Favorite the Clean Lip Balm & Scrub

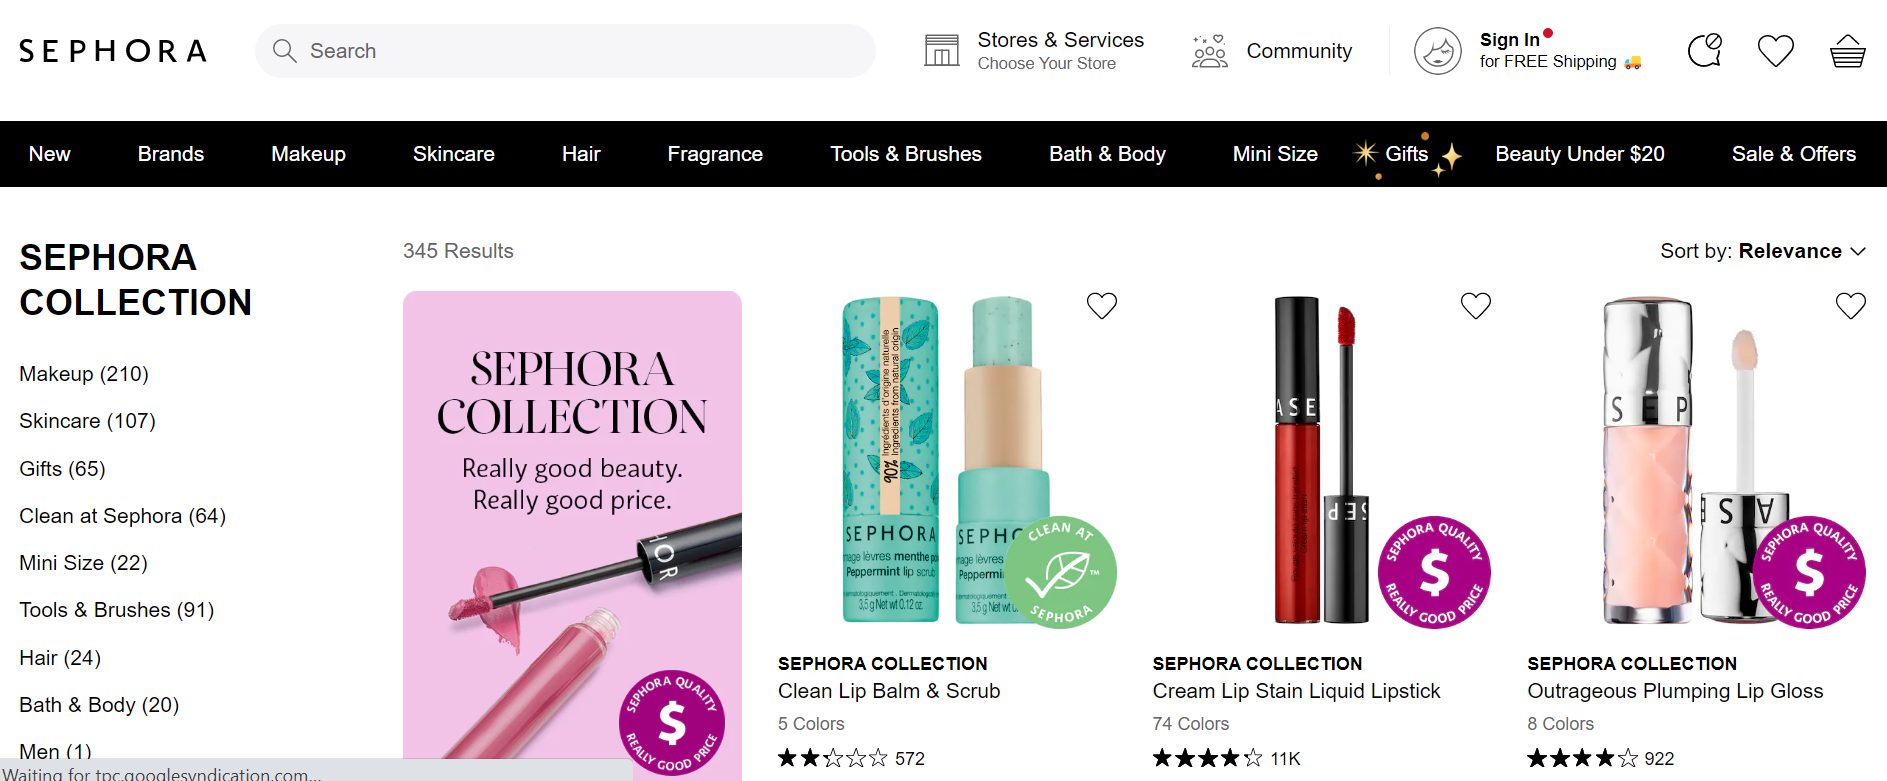1101,306
